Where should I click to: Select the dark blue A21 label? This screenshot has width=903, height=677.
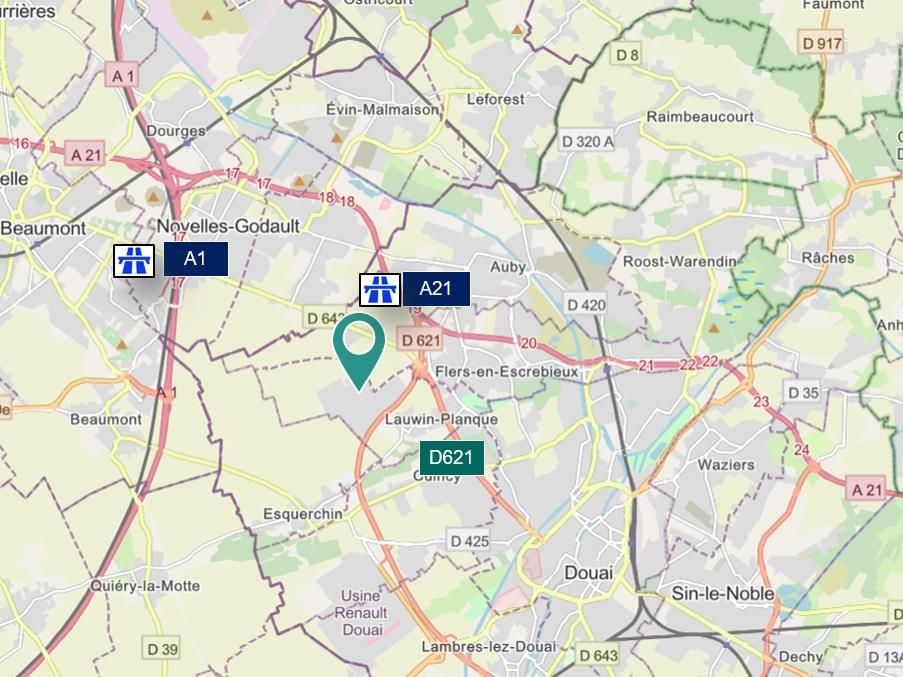pos(436,288)
